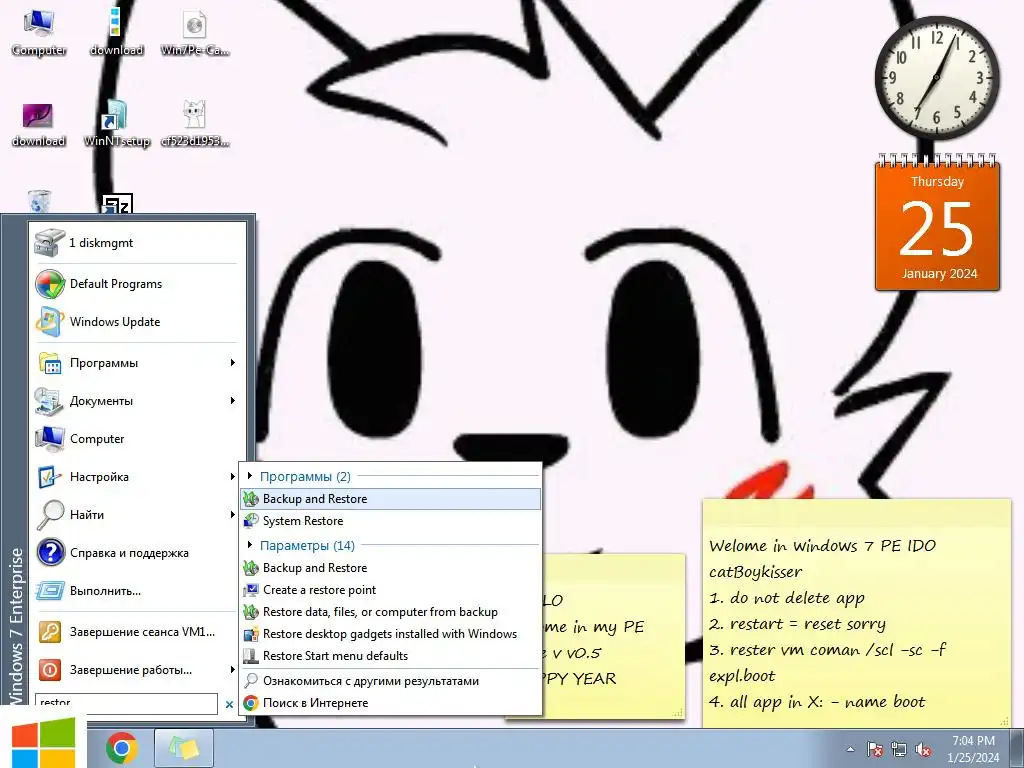Image resolution: width=1024 pixels, height=768 pixels.
Task: Click the Thursday 25 calendar gadget
Action: pos(937,223)
